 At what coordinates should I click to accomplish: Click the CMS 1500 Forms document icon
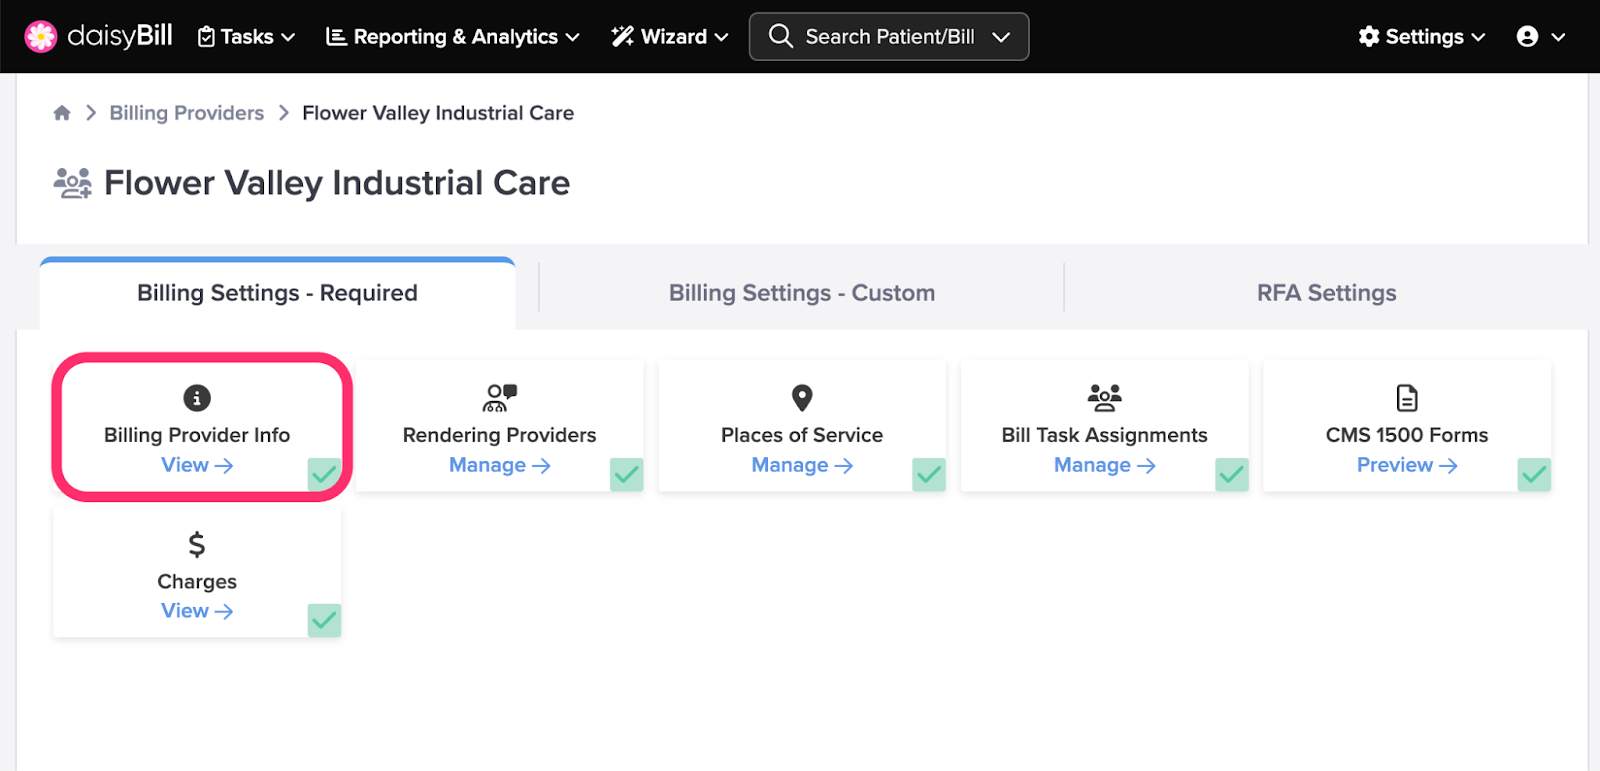click(x=1407, y=398)
